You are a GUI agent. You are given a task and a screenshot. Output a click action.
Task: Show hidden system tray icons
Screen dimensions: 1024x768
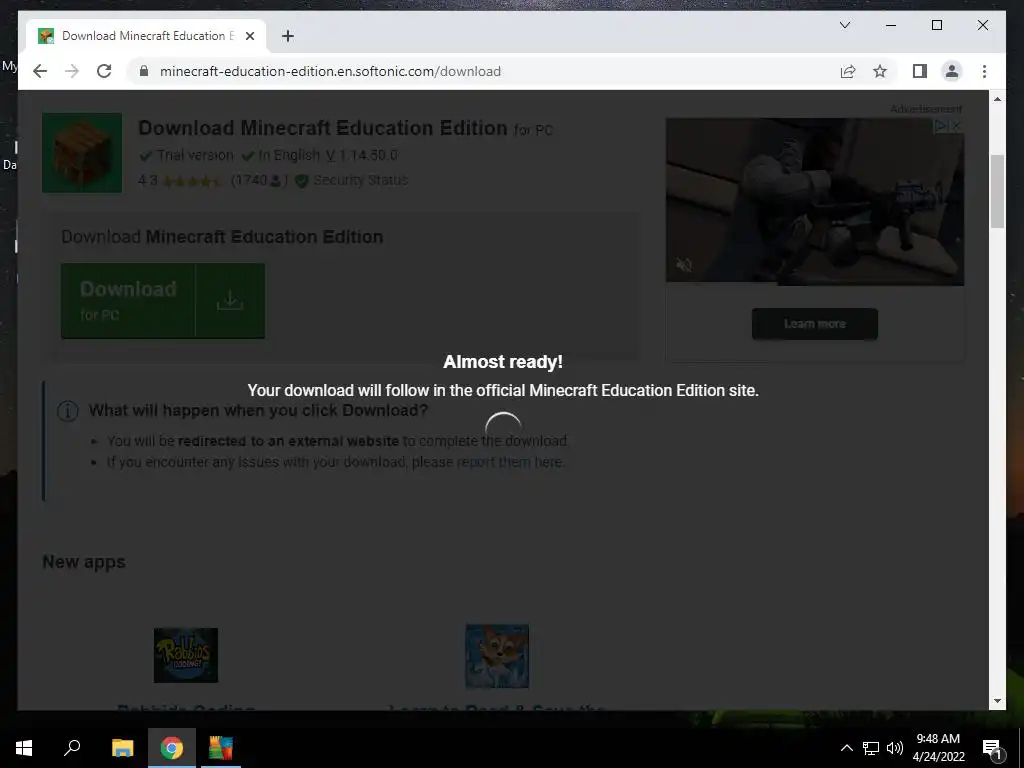pos(846,748)
